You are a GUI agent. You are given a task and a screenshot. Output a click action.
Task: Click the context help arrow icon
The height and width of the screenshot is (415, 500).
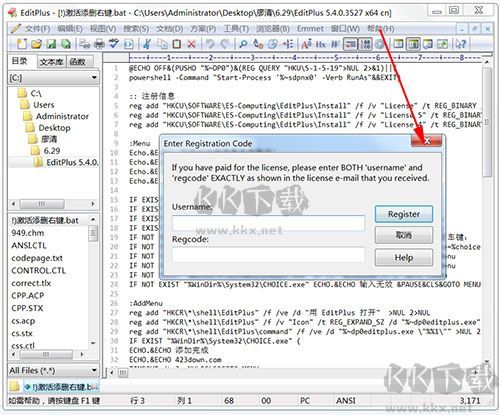[x=461, y=44]
